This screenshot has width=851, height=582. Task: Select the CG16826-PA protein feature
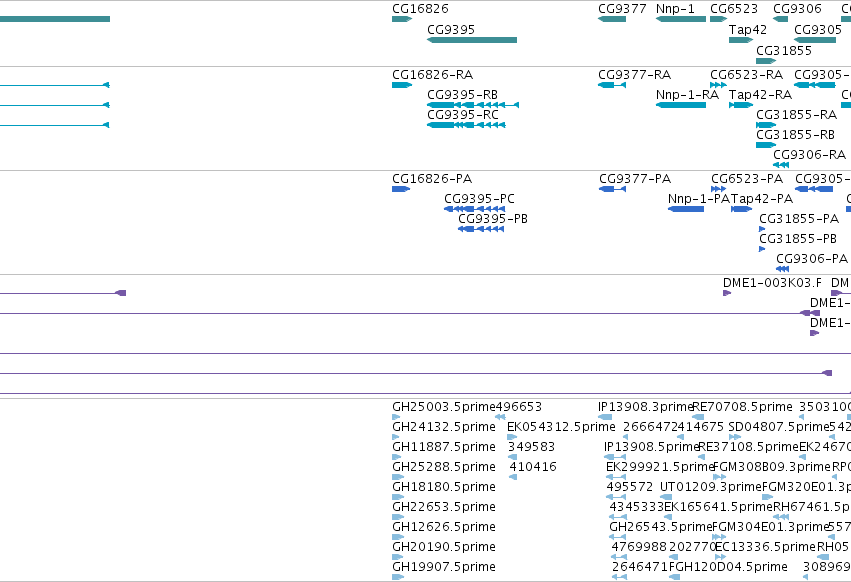401,189
